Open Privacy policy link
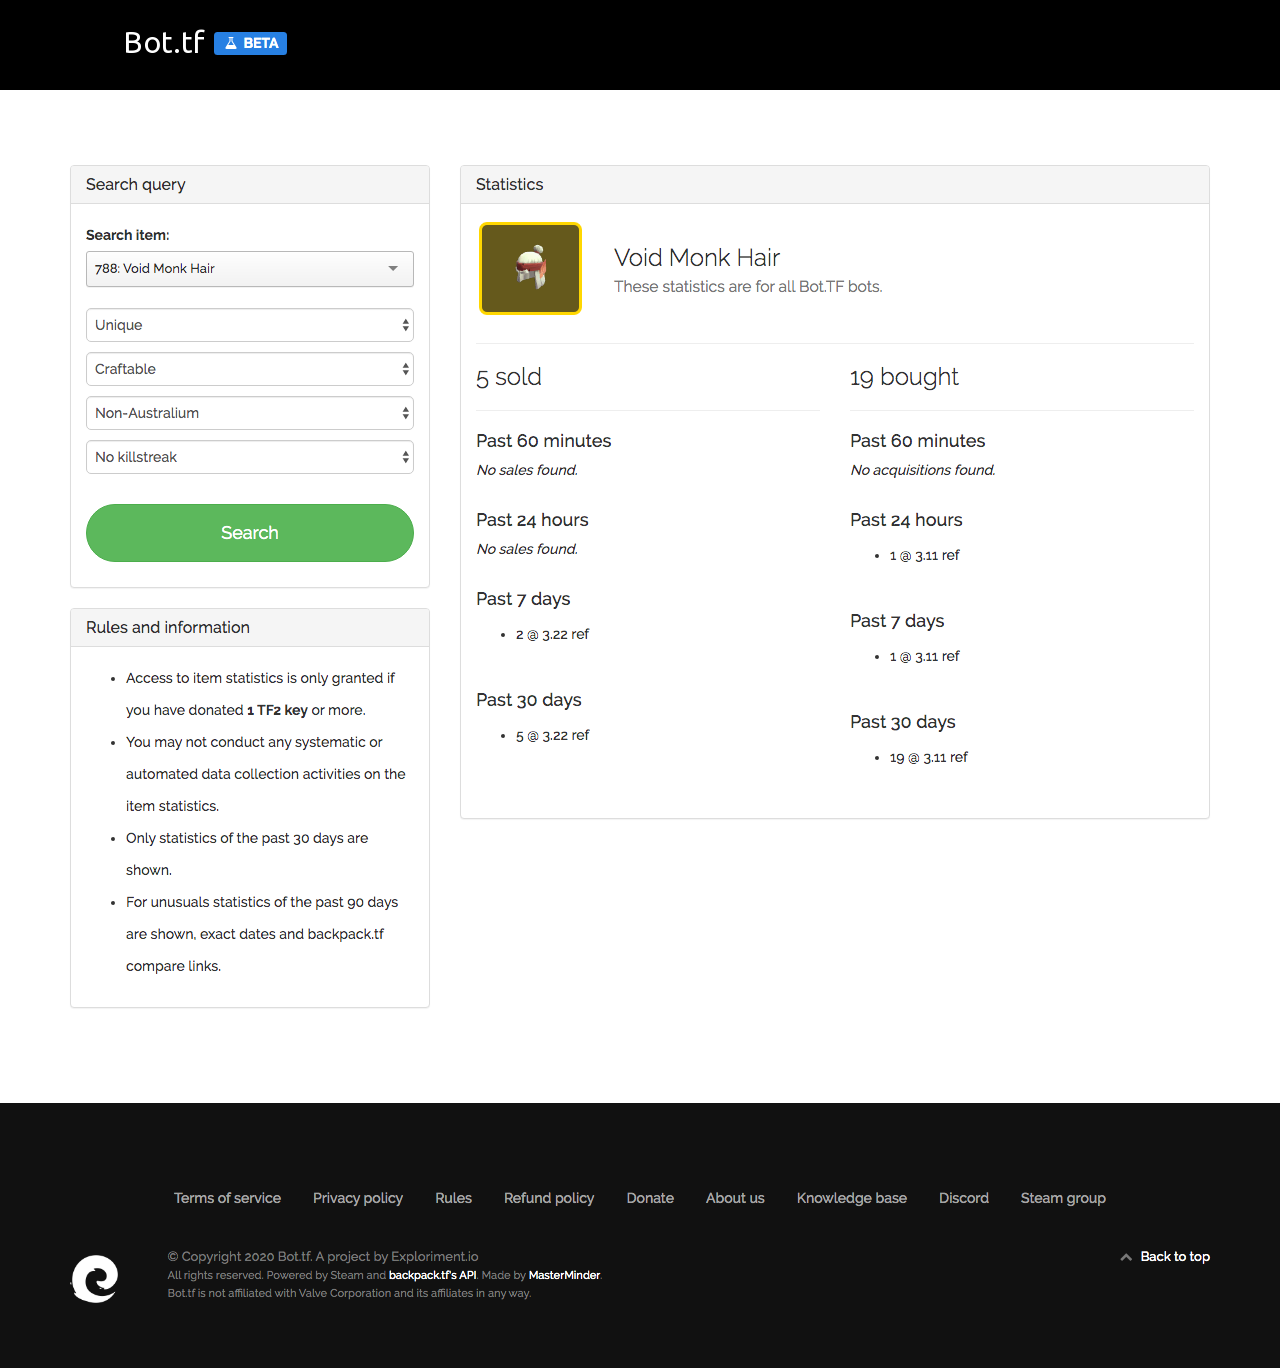1280x1368 pixels. click(x=358, y=1198)
